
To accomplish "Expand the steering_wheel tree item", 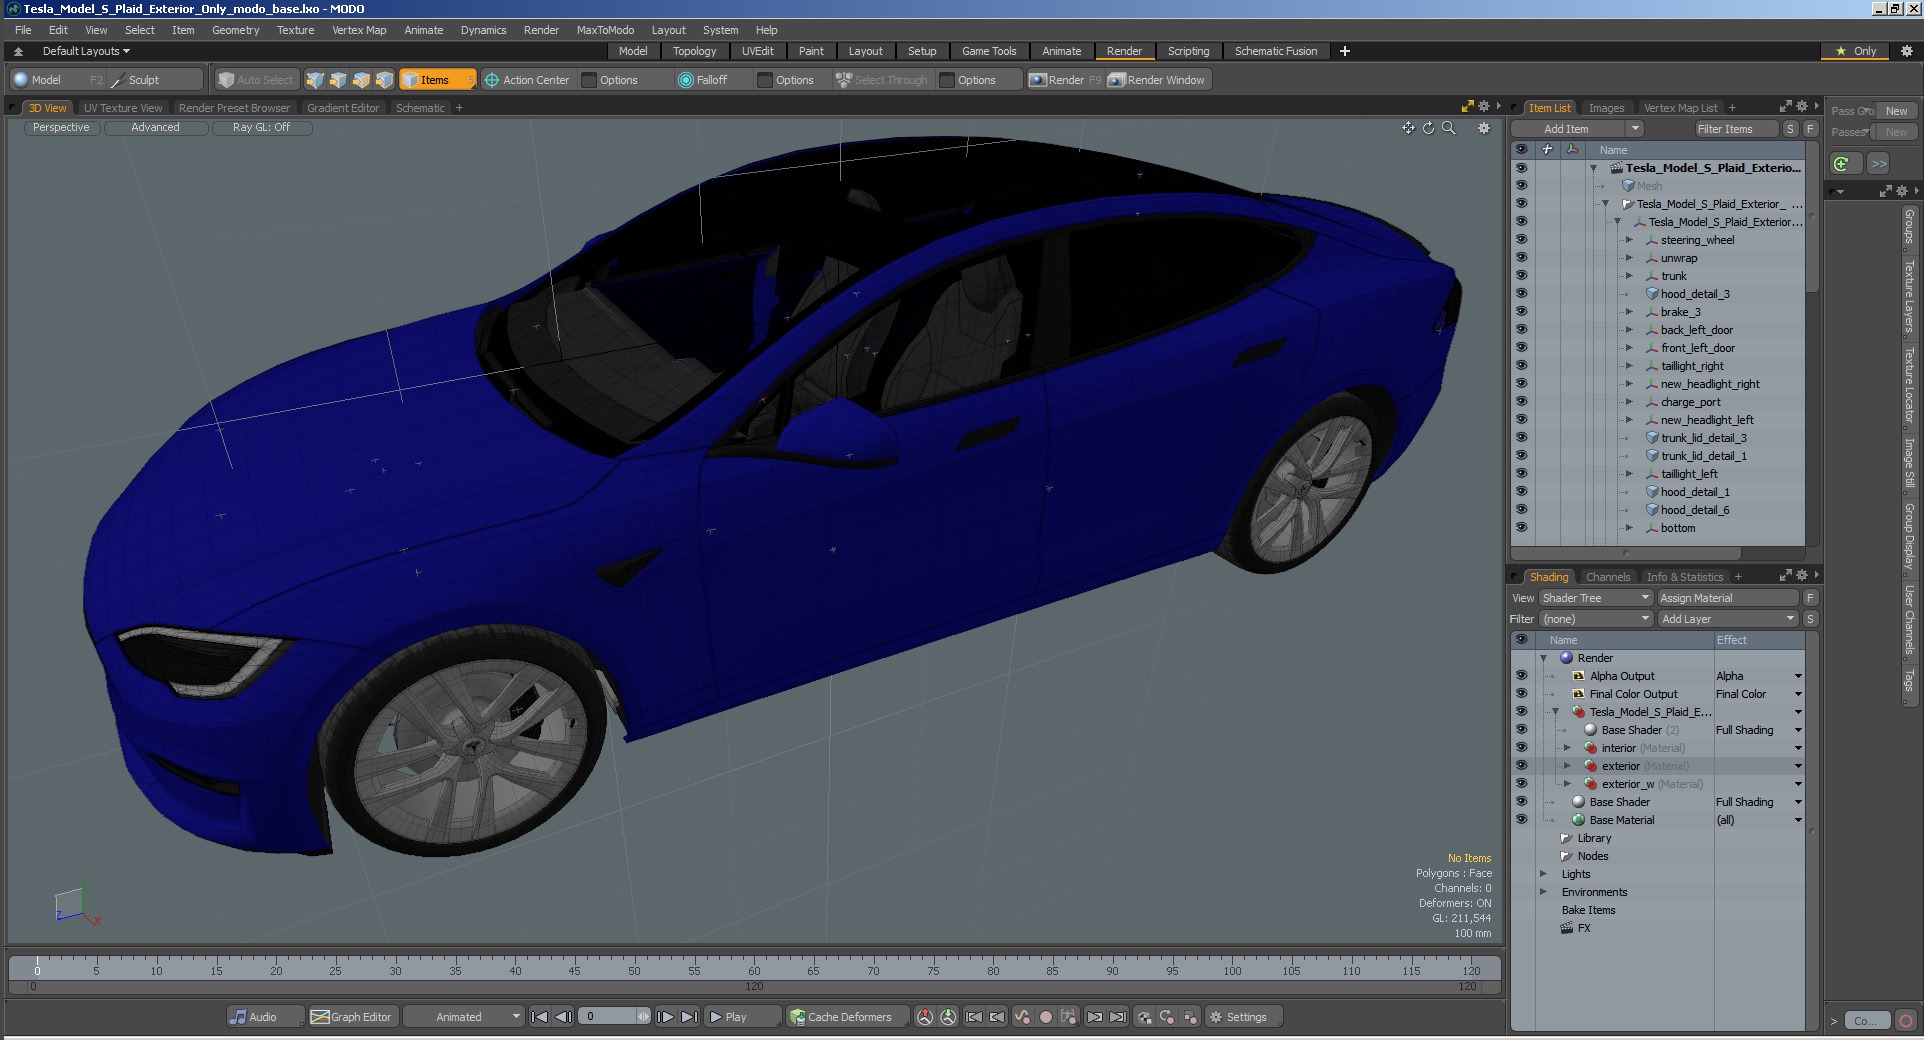I will [1629, 240].
